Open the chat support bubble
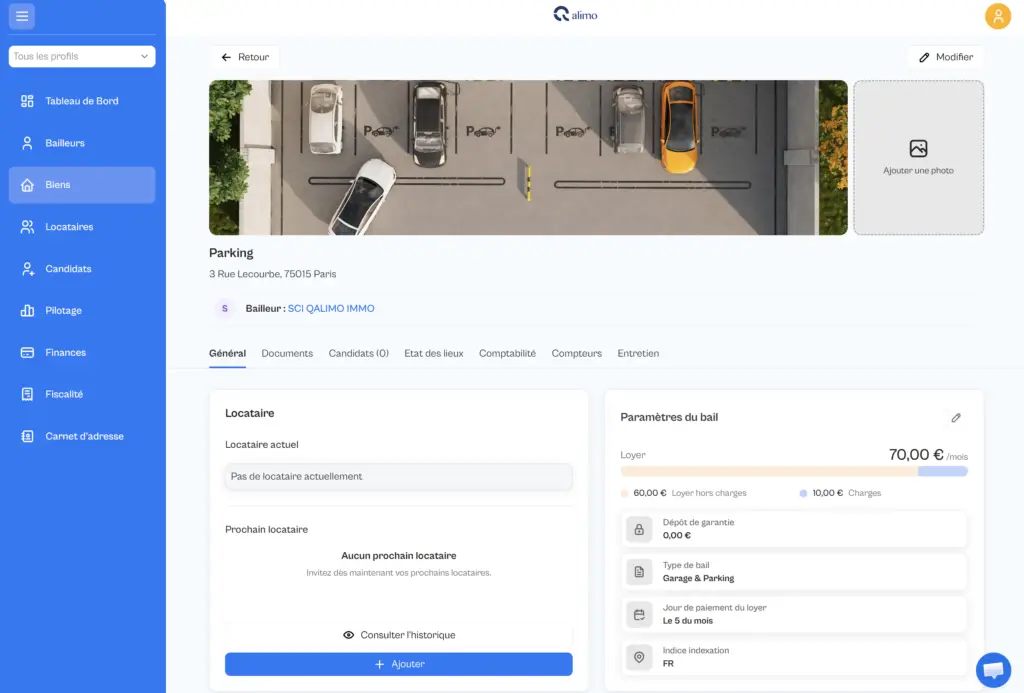Image resolution: width=1024 pixels, height=693 pixels. point(993,669)
